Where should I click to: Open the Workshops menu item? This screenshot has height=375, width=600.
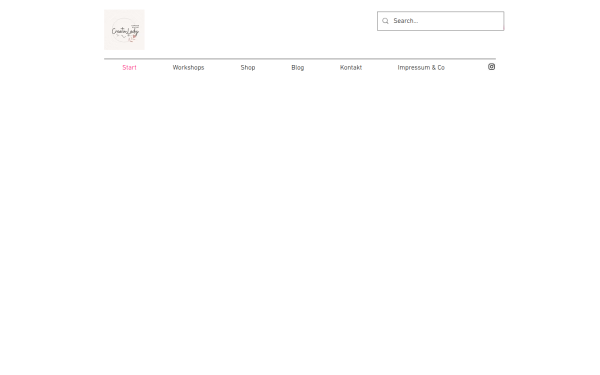pos(188,68)
